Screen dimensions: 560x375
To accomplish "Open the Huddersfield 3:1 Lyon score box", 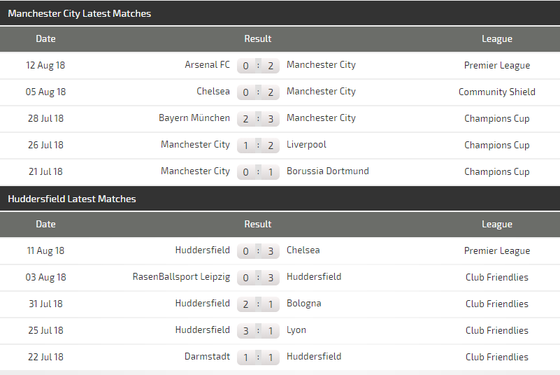I will pos(258,331).
